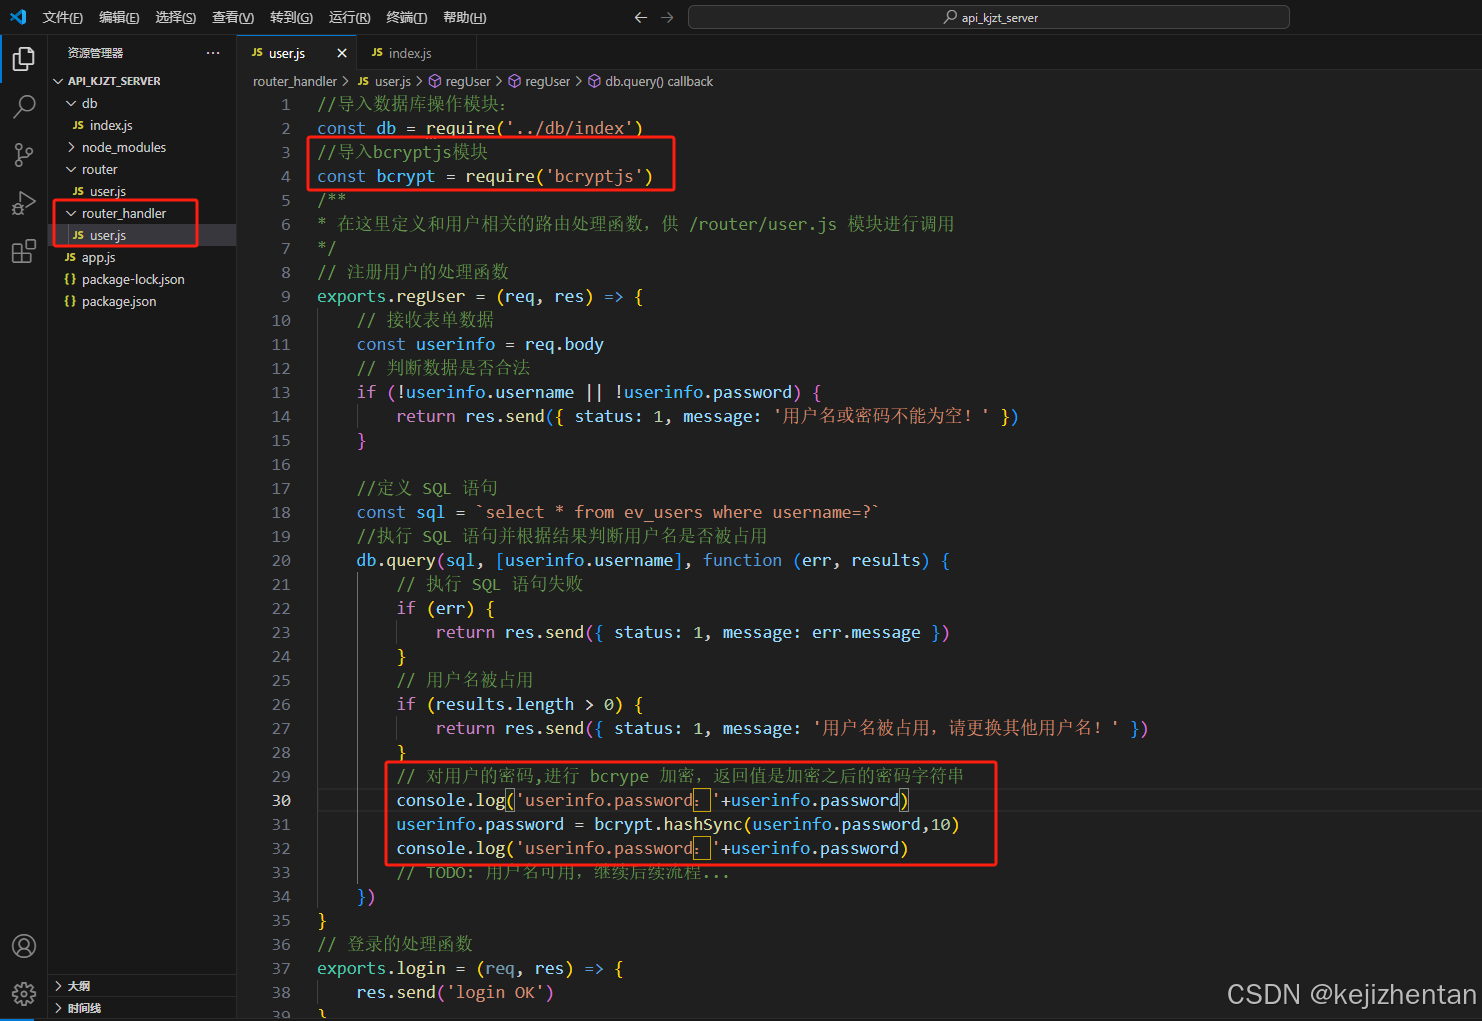
Task: Open the Extensions view
Action: click(24, 251)
